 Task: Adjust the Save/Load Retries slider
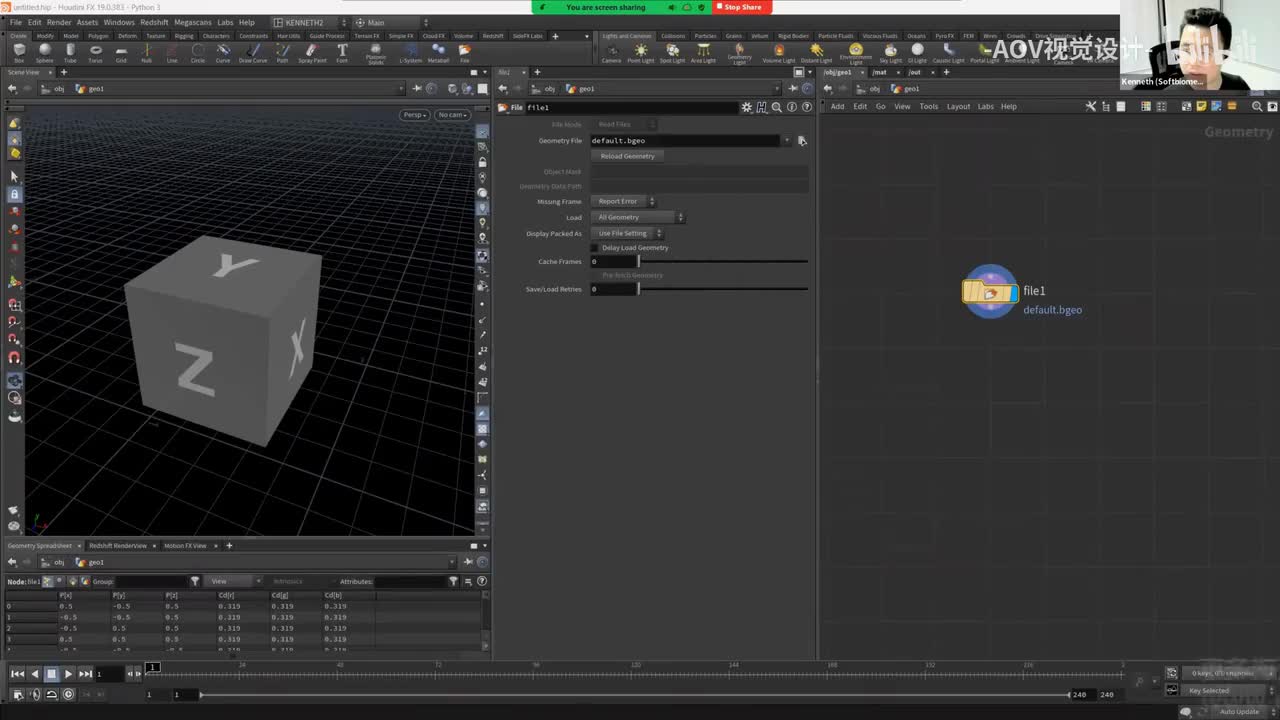coord(723,289)
